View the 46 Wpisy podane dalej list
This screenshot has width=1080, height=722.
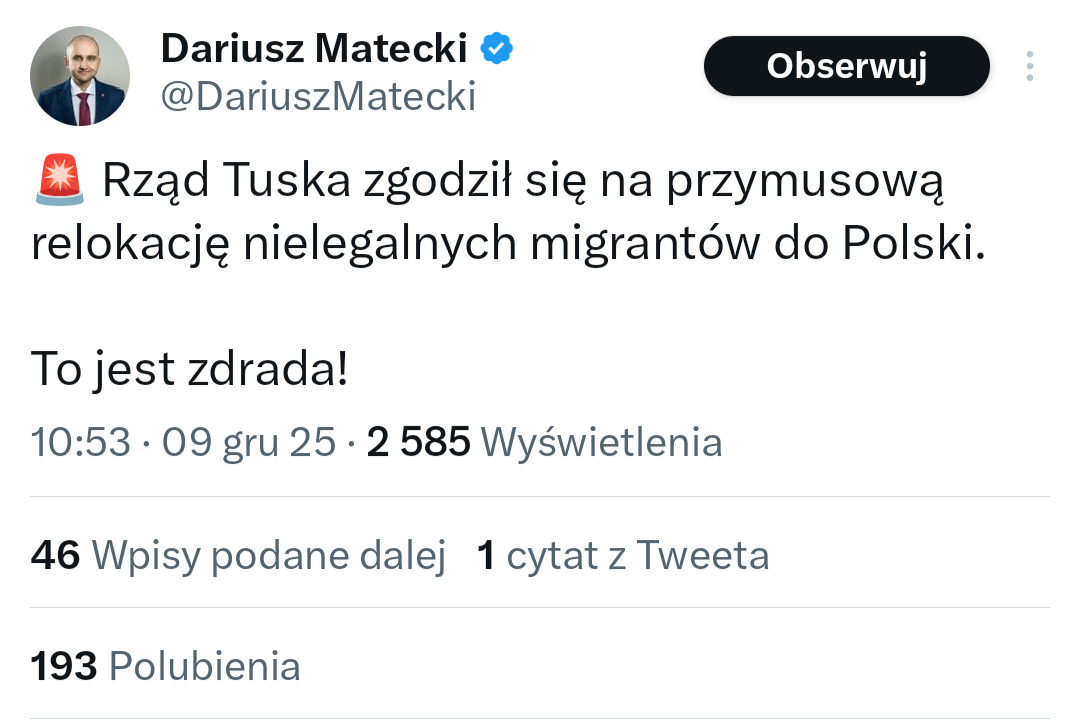(x=238, y=555)
